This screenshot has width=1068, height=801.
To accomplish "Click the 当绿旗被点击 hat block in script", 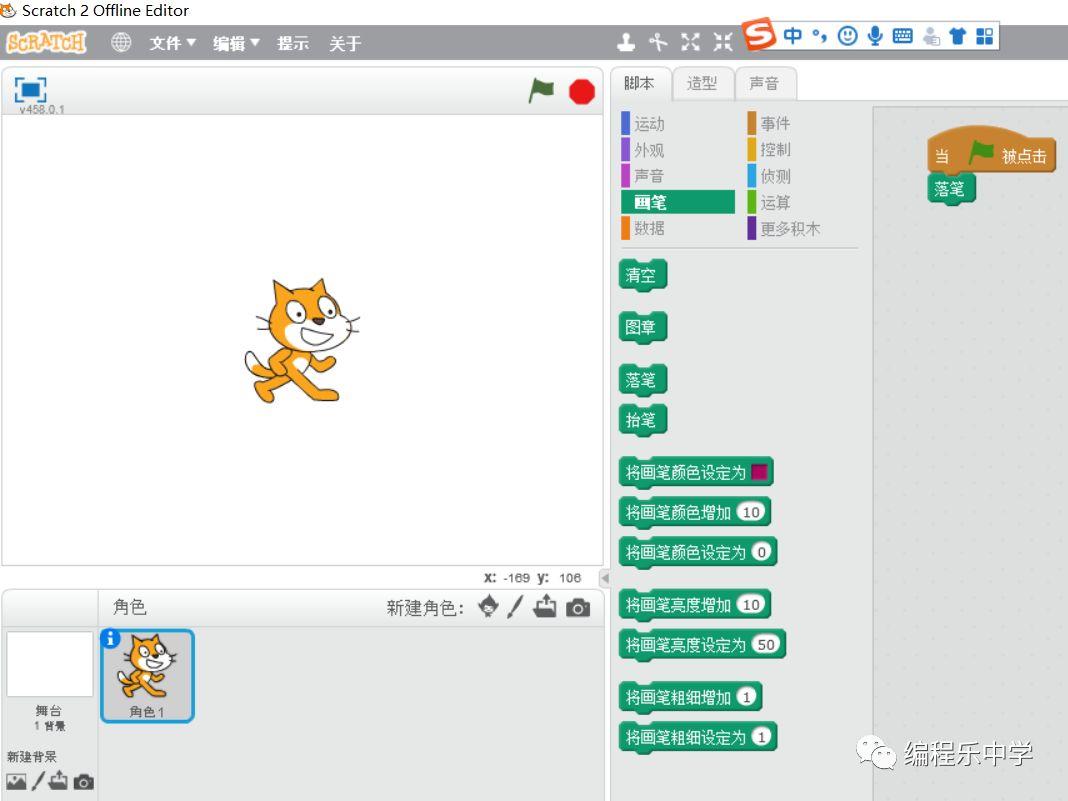I will click(x=991, y=150).
